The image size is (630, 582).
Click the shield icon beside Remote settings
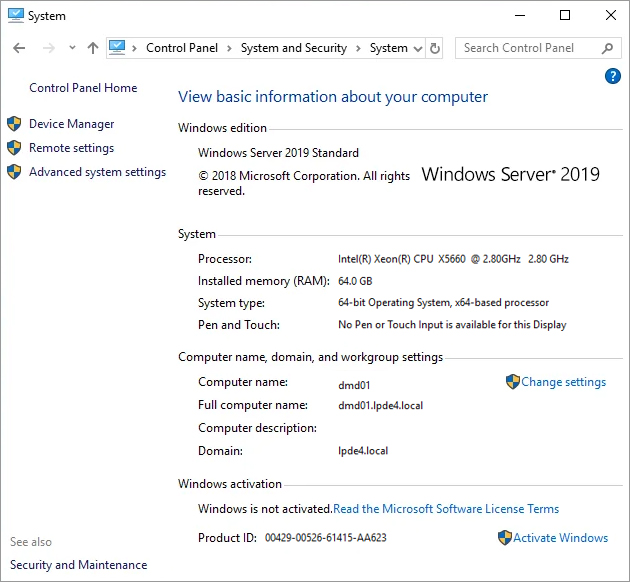click(x=14, y=148)
